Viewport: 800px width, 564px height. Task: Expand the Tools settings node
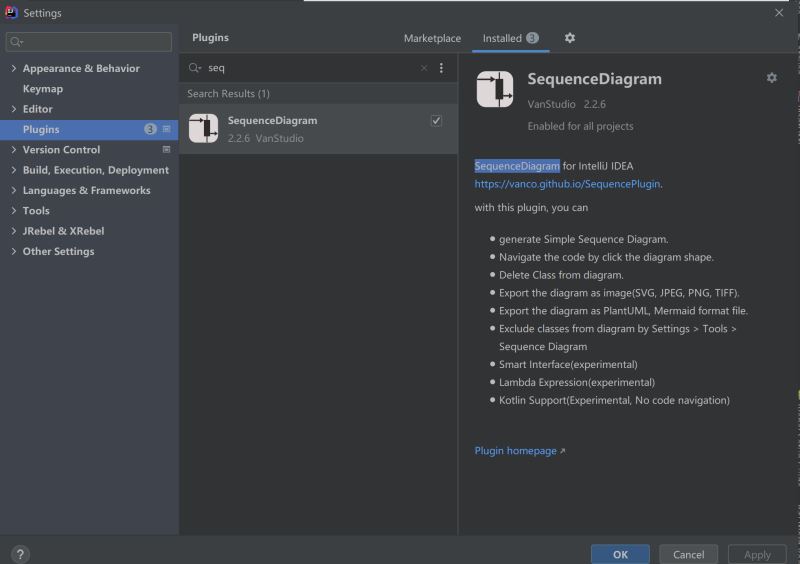point(14,211)
